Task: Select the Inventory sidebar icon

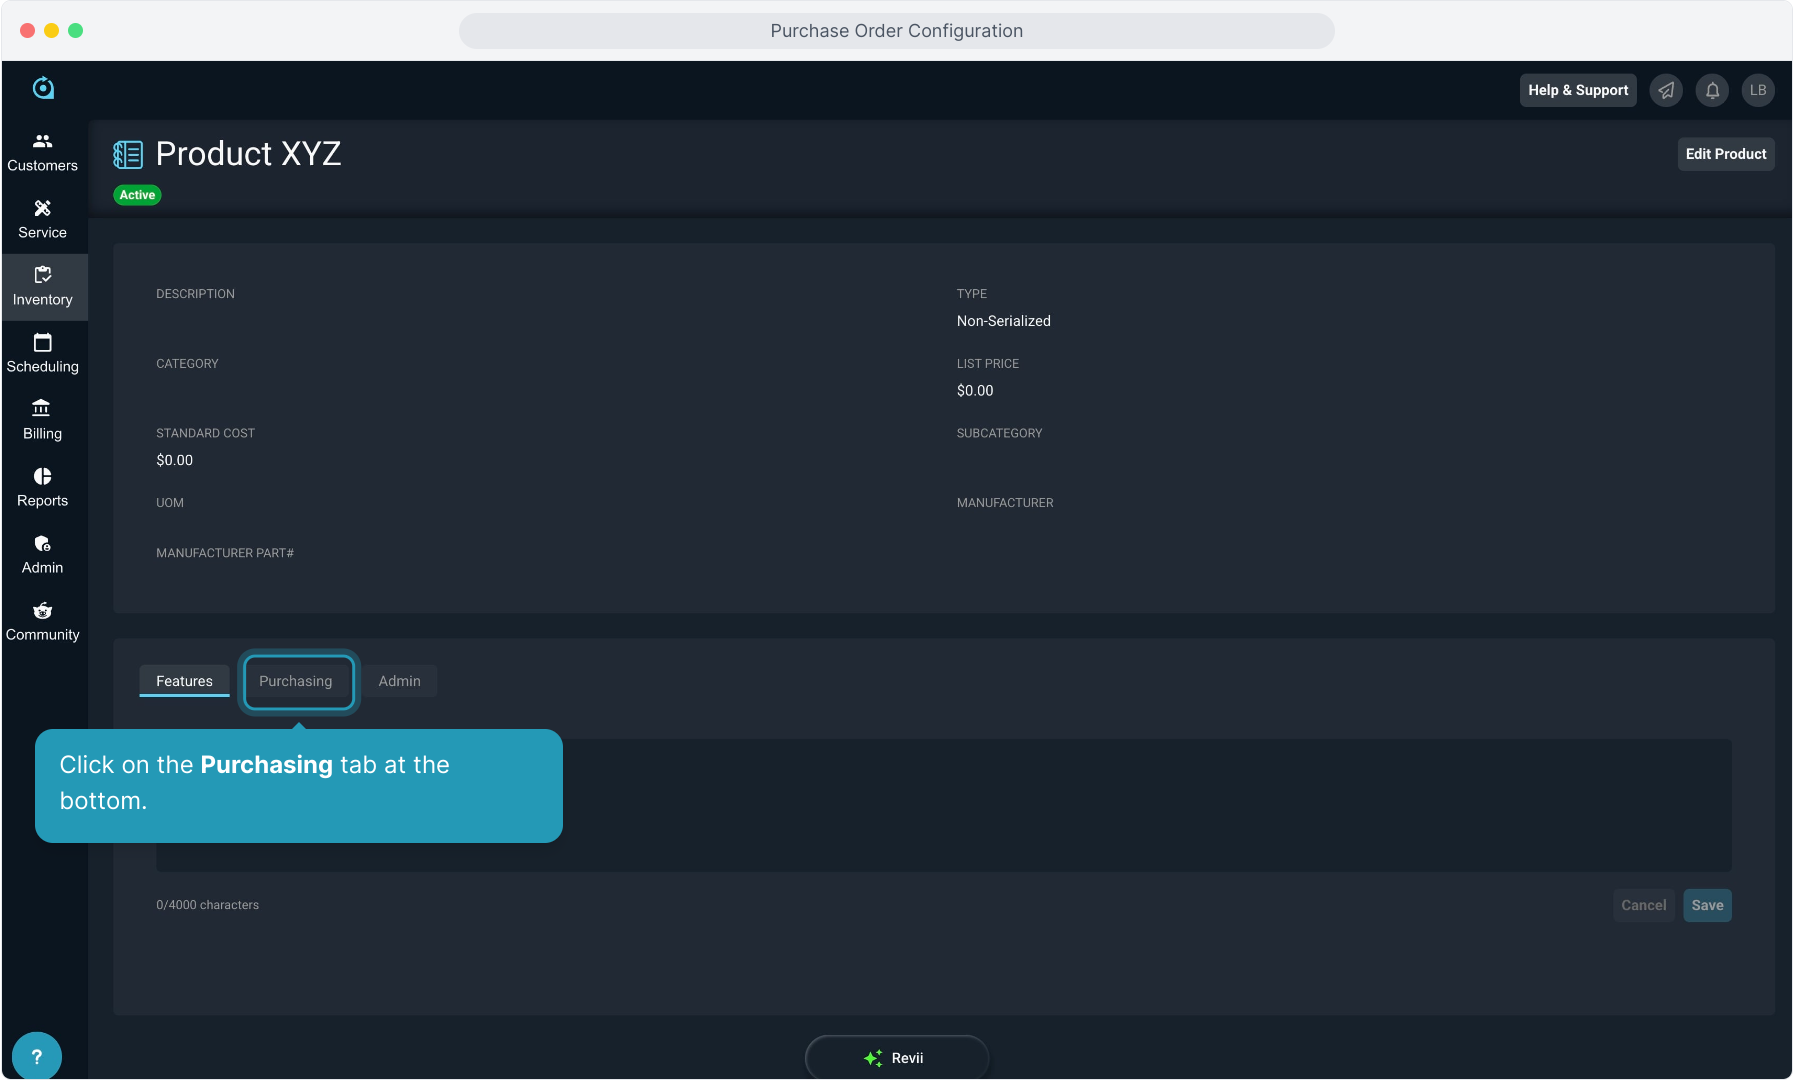Action: [x=42, y=286]
